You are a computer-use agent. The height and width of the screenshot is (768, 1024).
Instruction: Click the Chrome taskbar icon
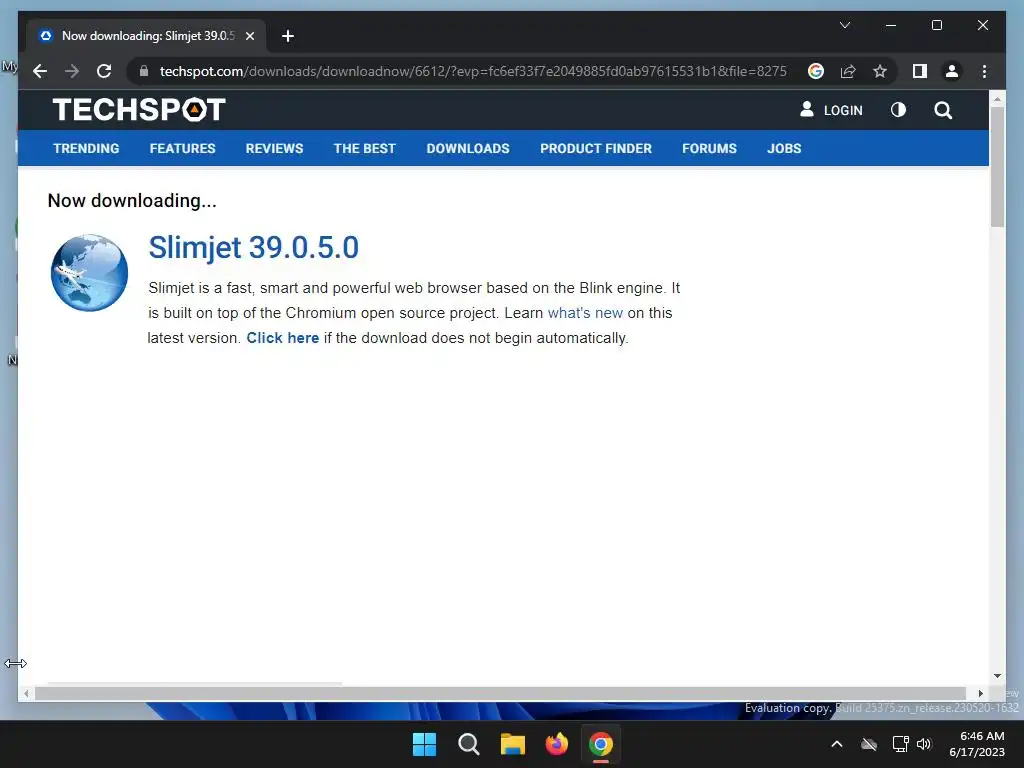601,744
